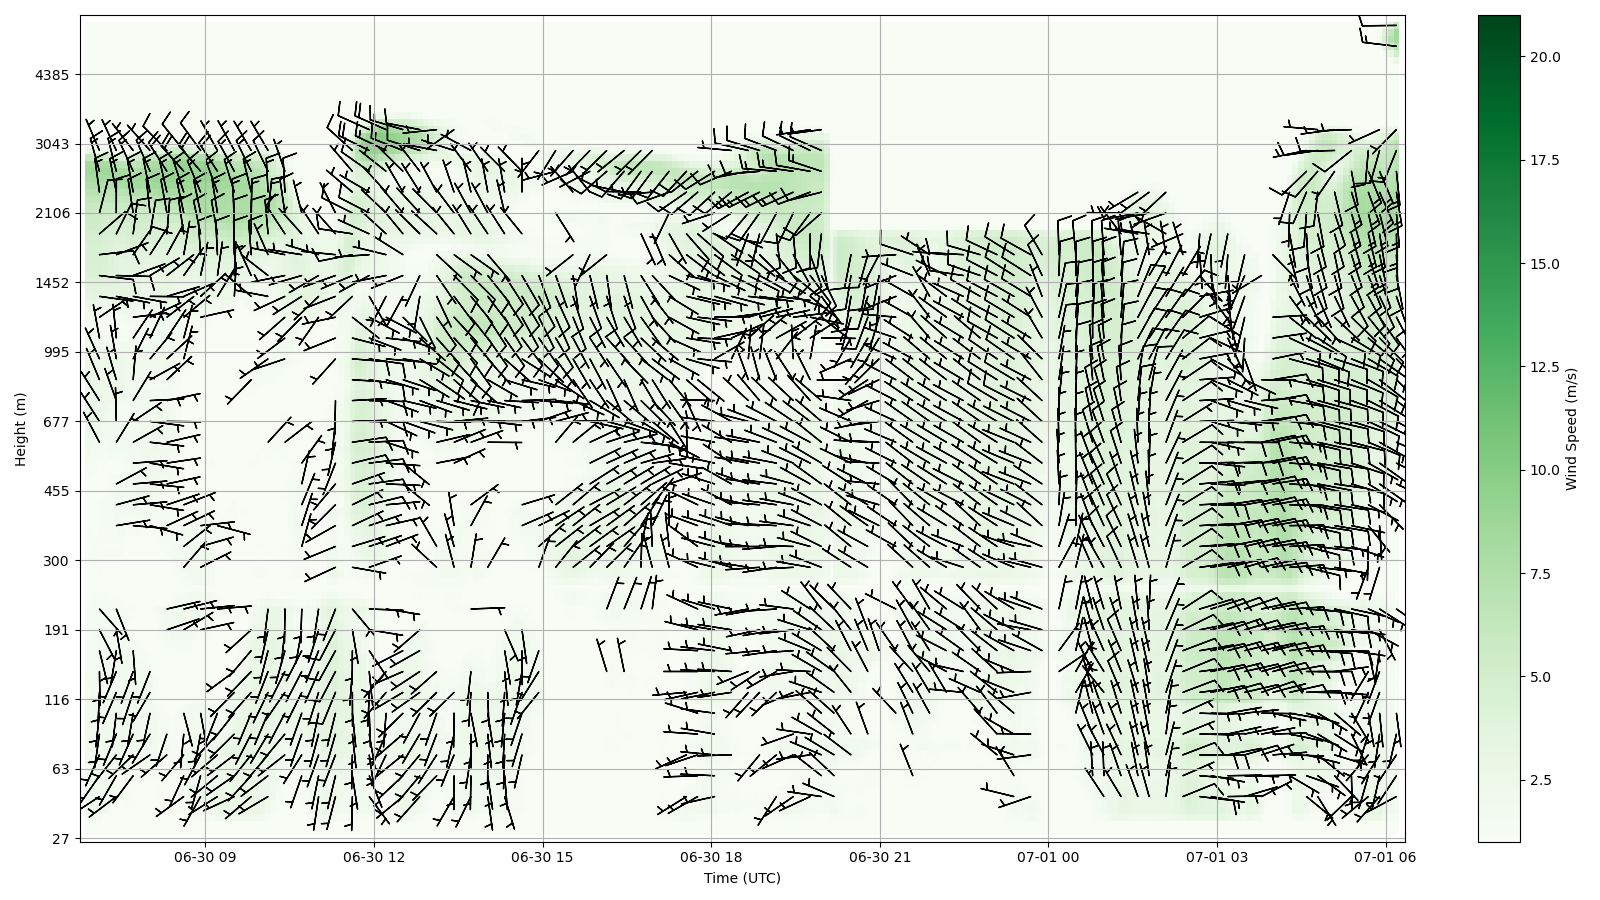
Task: Click the 06-30 12 time tick
Action: point(375,857)
